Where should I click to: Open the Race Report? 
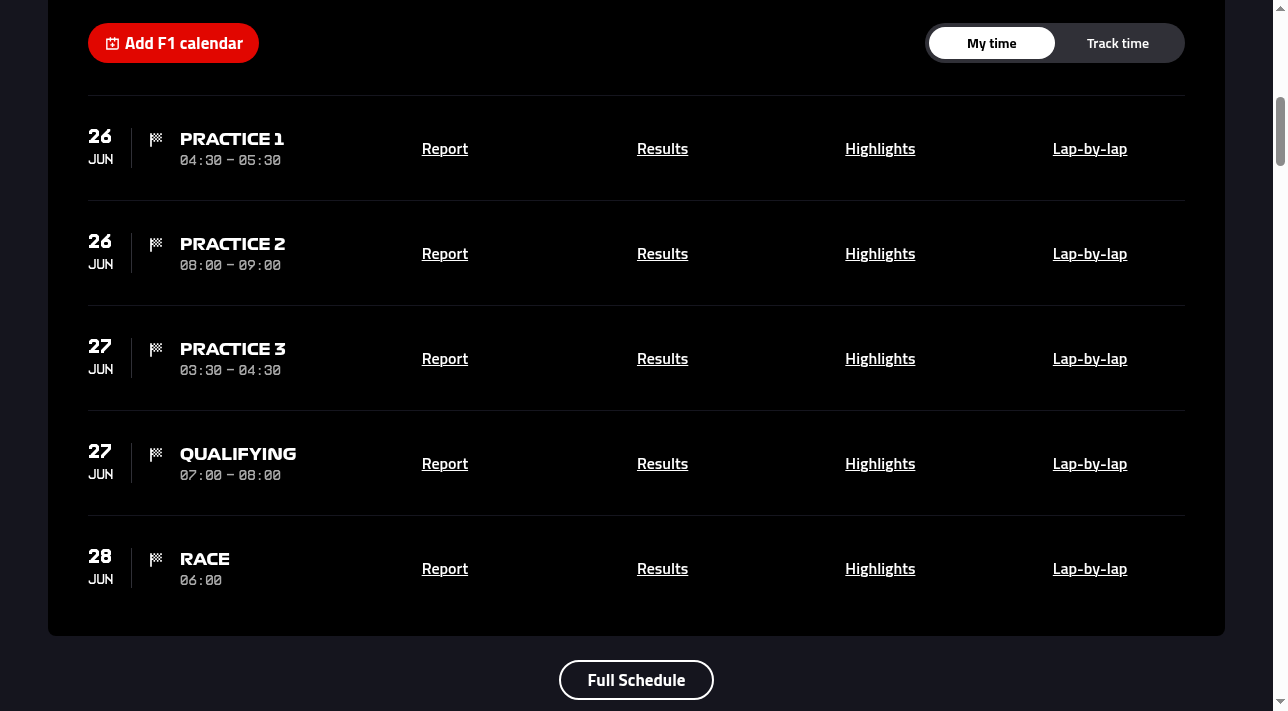[x=445, y=569]
